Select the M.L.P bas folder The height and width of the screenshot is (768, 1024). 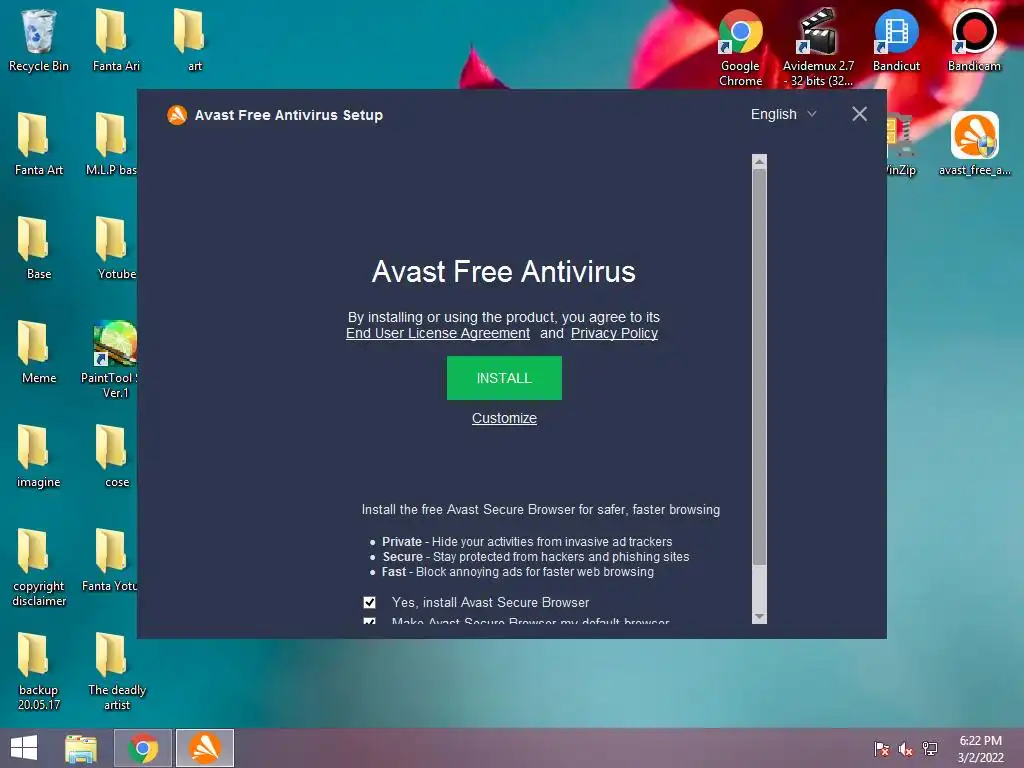111,144
